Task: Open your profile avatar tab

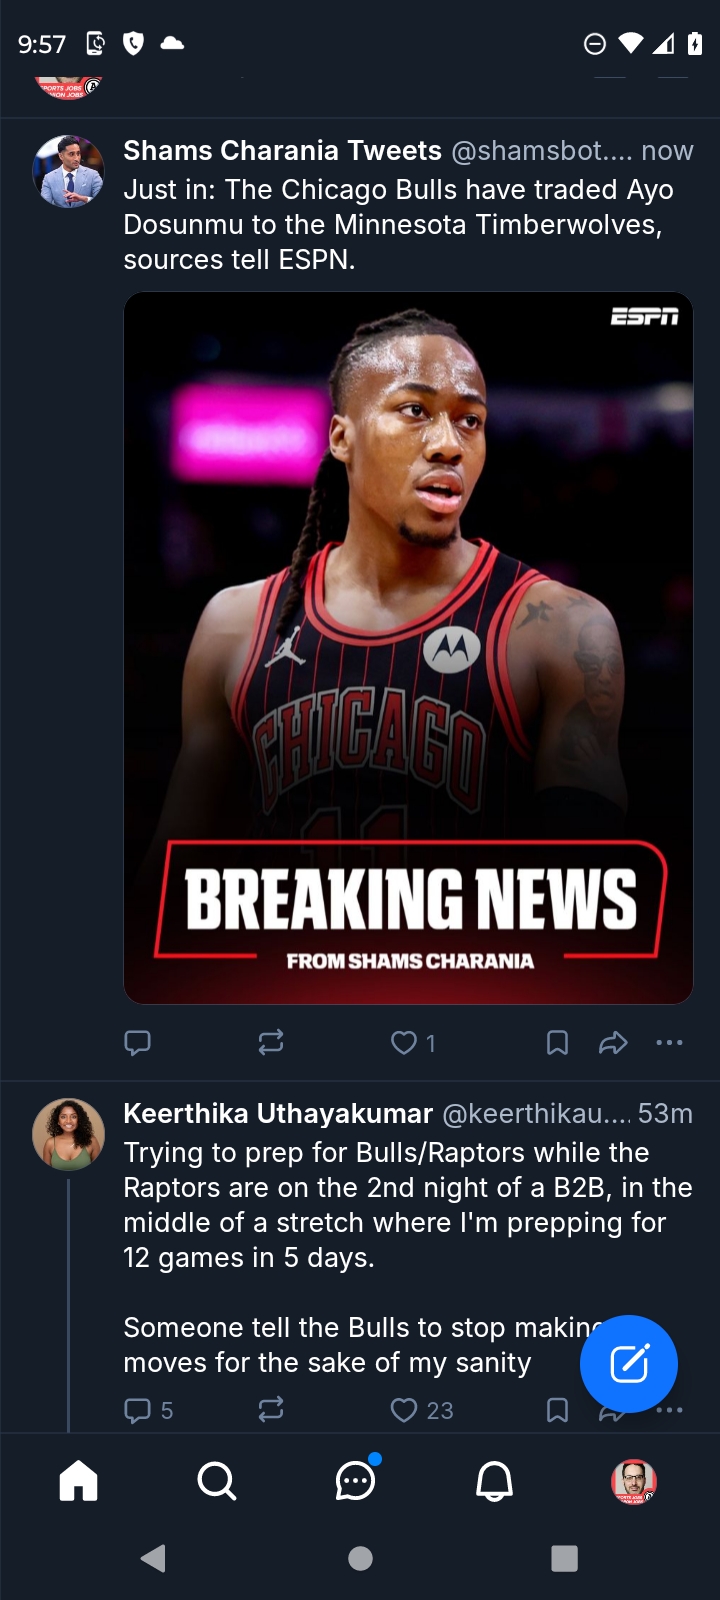Action: tap(633, 1481)
